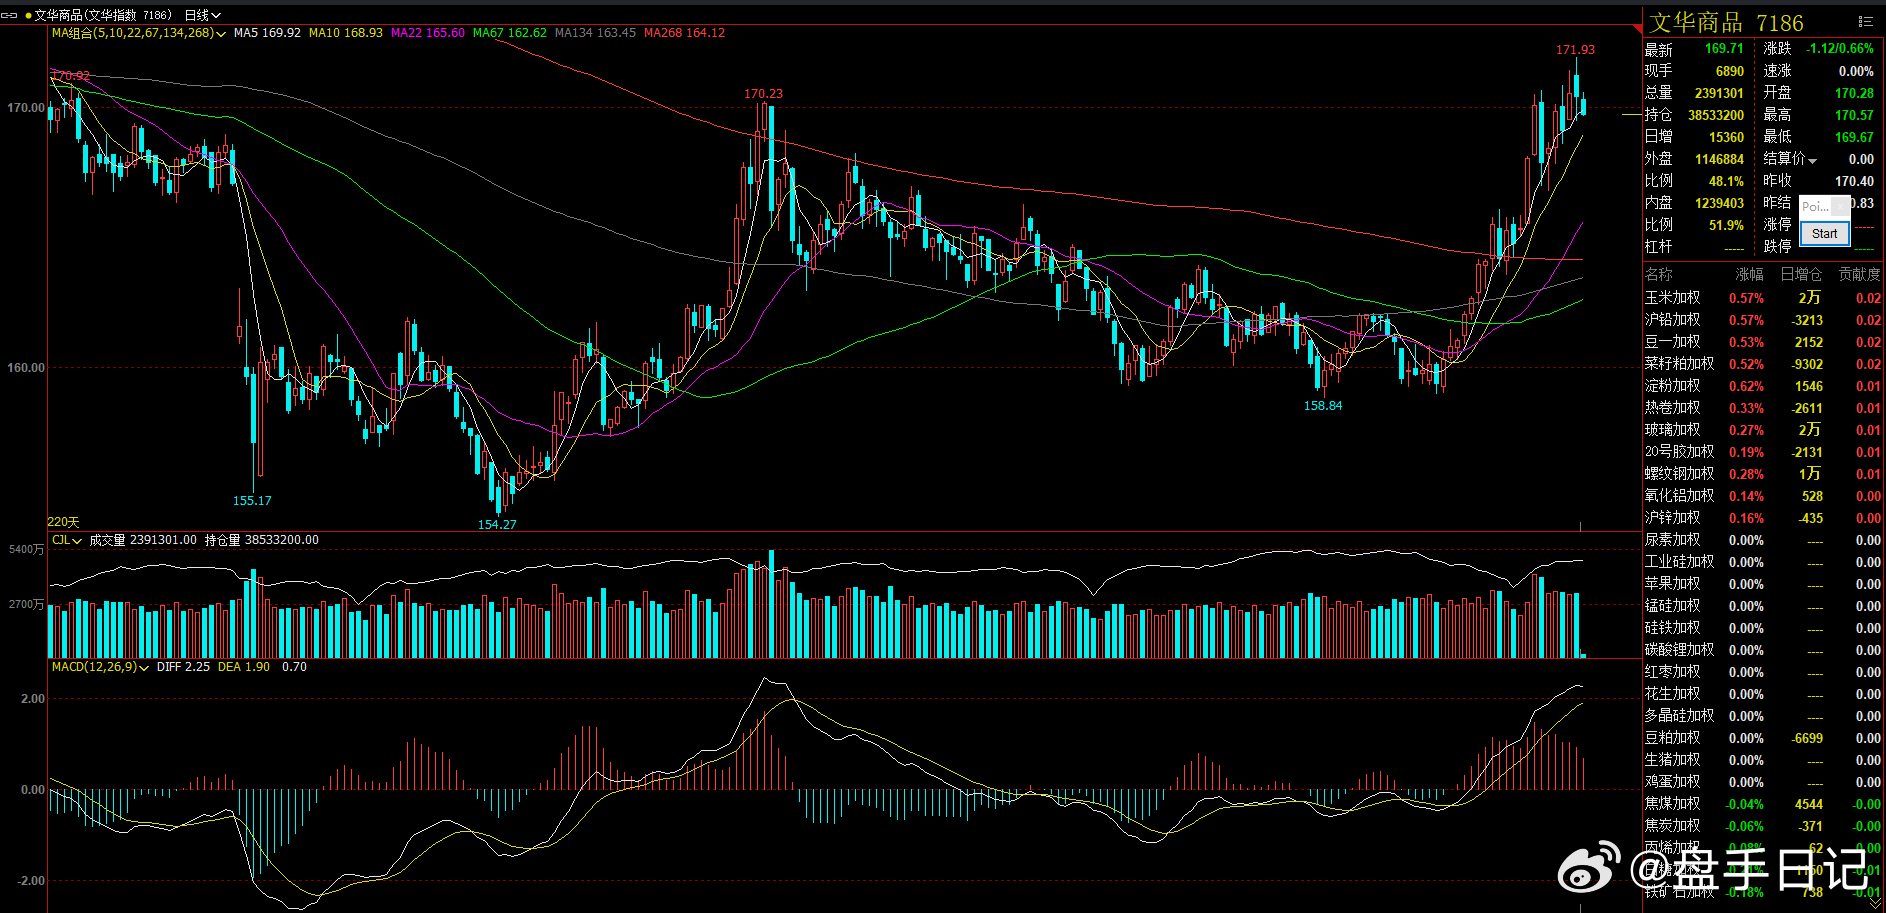
Task: Select the 多晶硅加权 row
Action: pyautogui.click(x=1764, y=716)
